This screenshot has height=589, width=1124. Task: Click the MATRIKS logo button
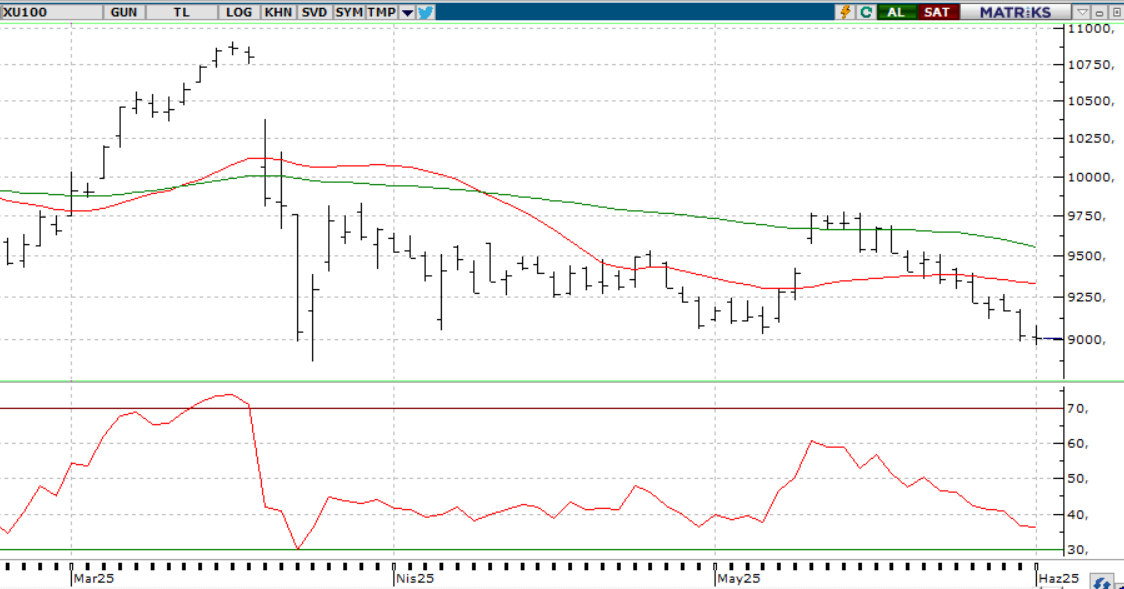(1015, 12)
